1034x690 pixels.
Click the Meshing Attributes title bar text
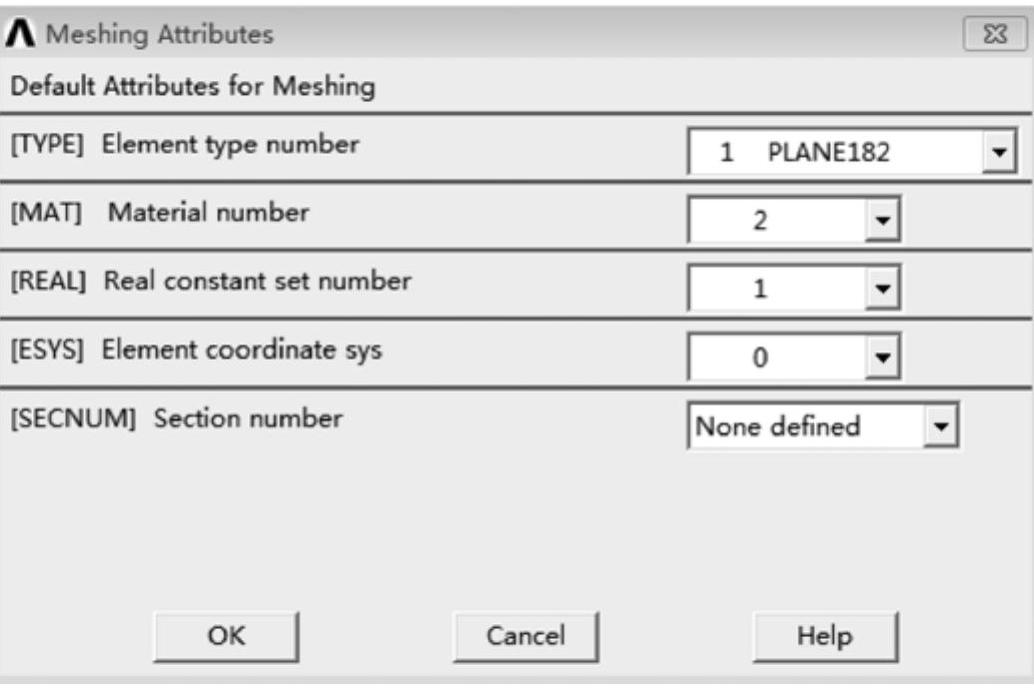point(160,34)
